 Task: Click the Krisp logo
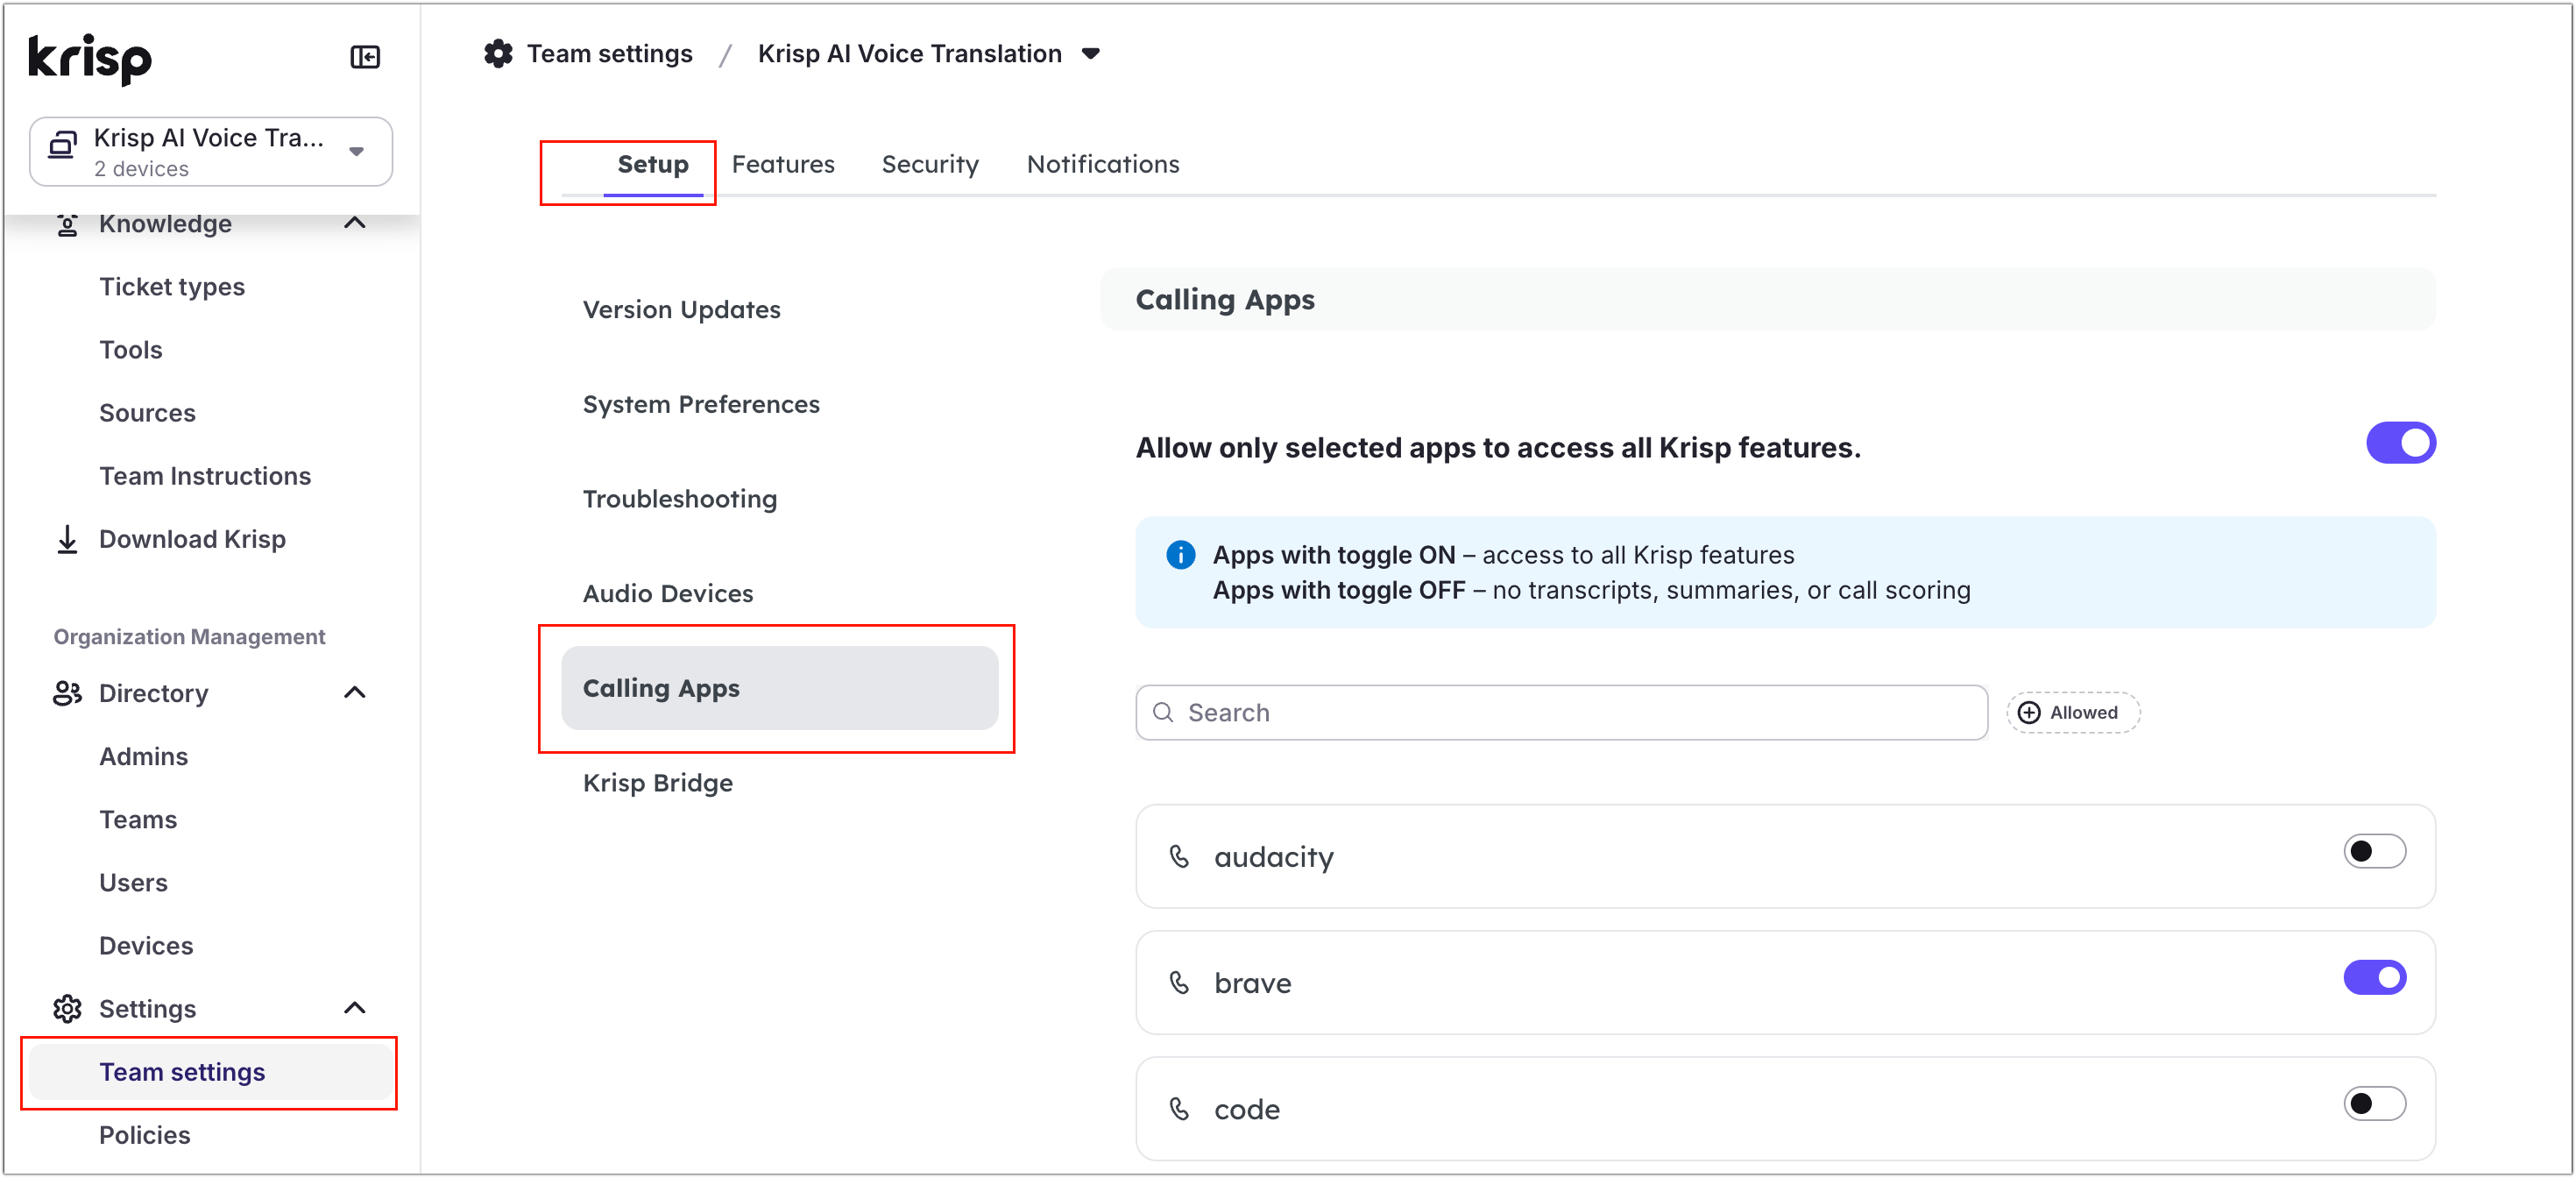[90, 58]
